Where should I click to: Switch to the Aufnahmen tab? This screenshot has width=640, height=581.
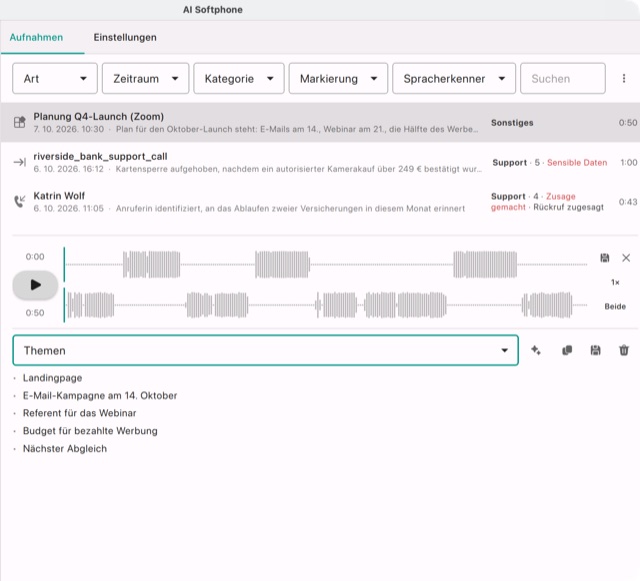(x=36, y=38)
